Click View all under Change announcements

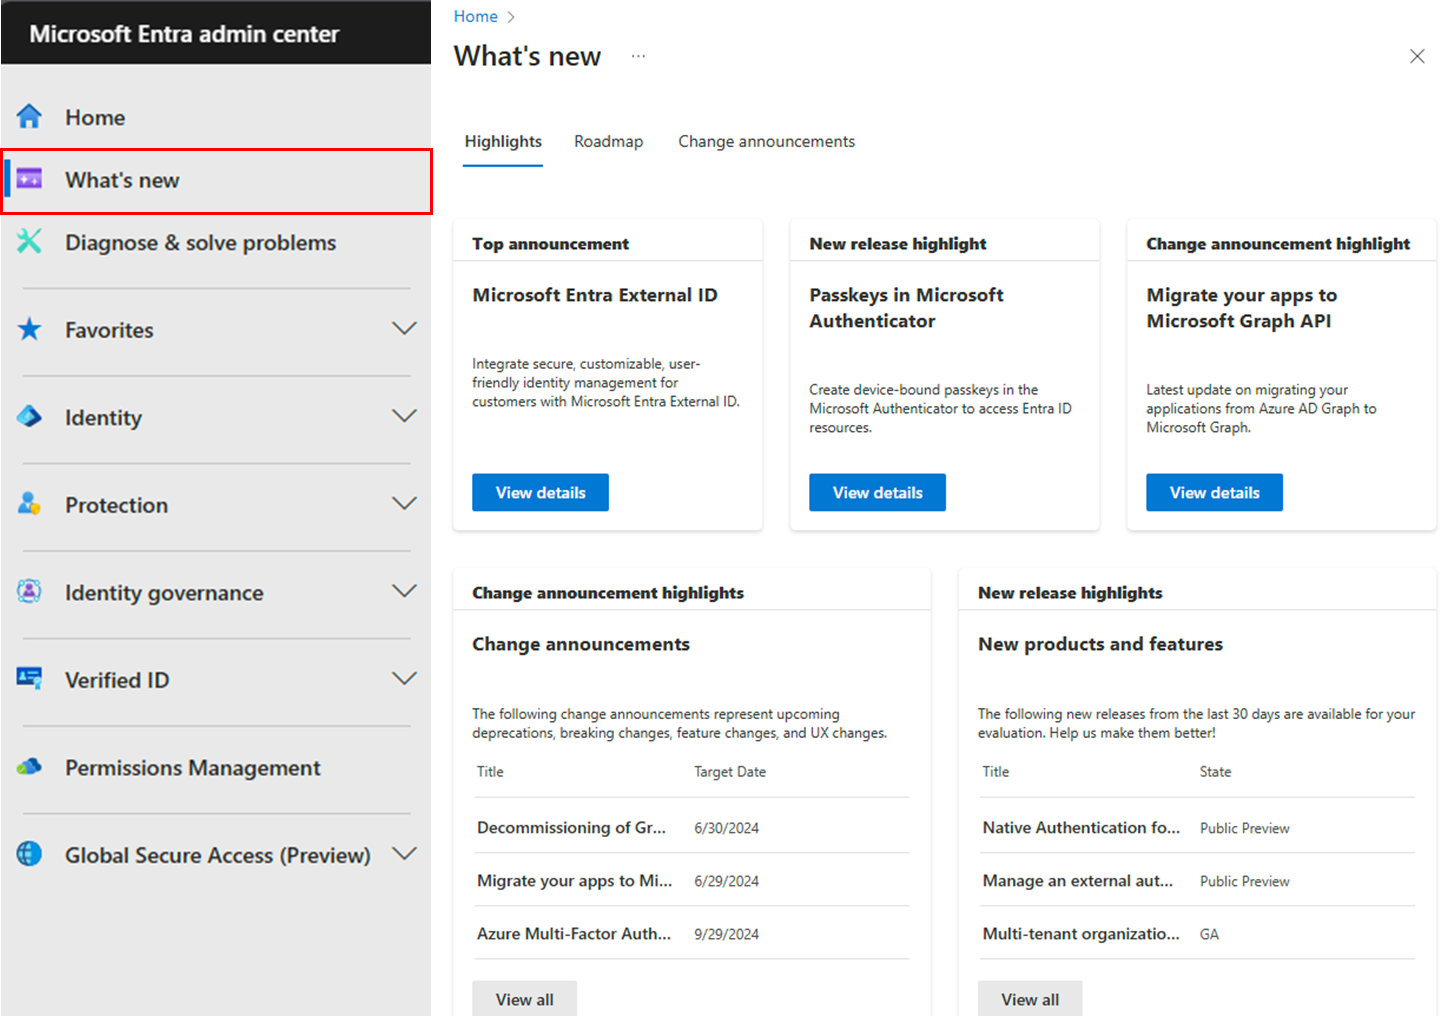click(524, 999)
